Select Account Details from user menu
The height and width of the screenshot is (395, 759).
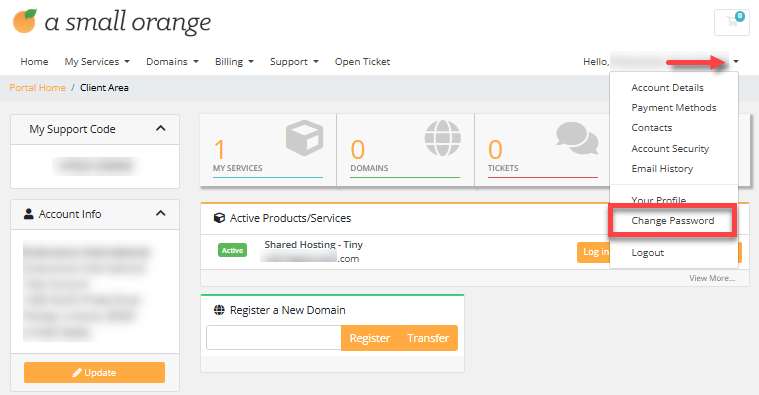coord(667,88)
